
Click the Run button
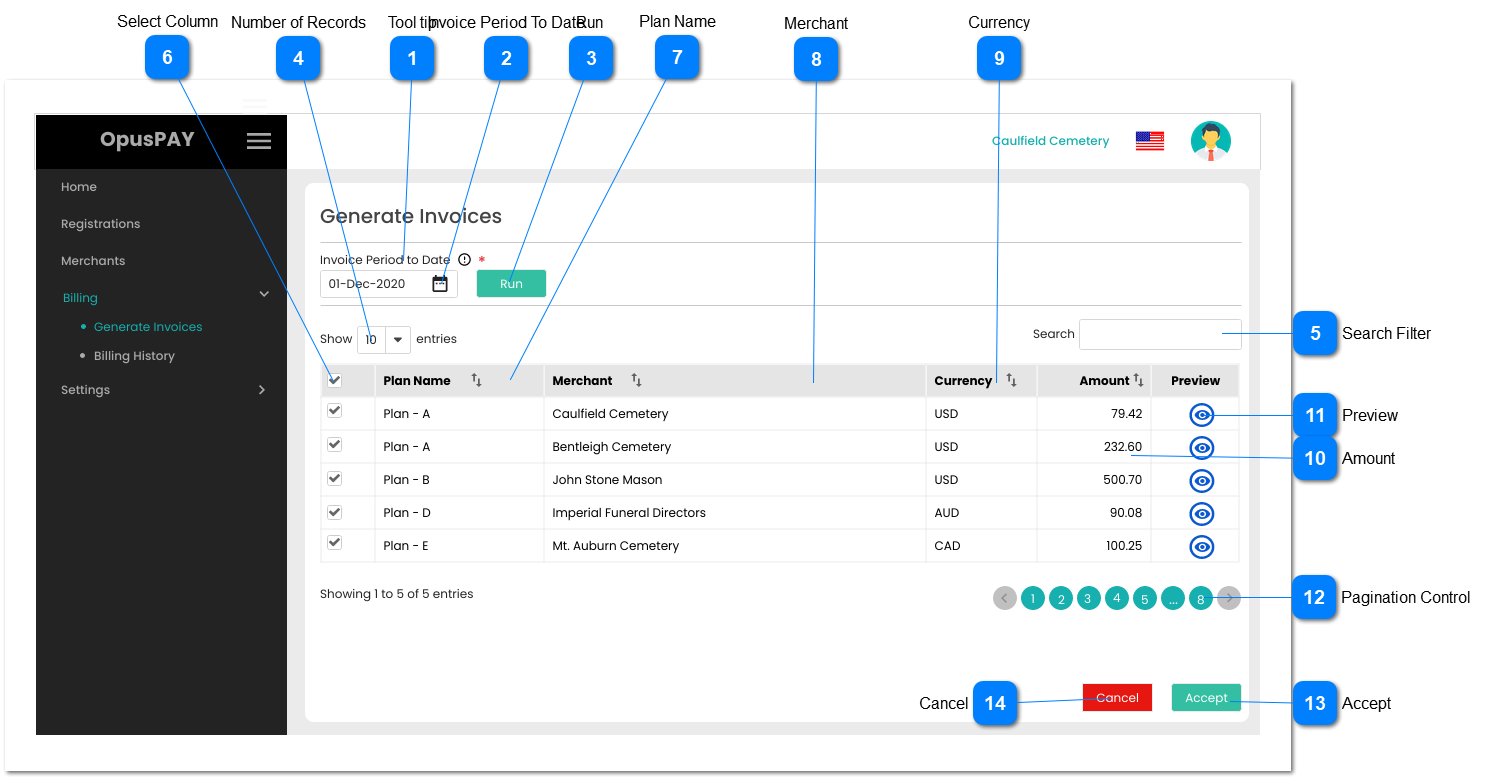[x=511, y=283]
